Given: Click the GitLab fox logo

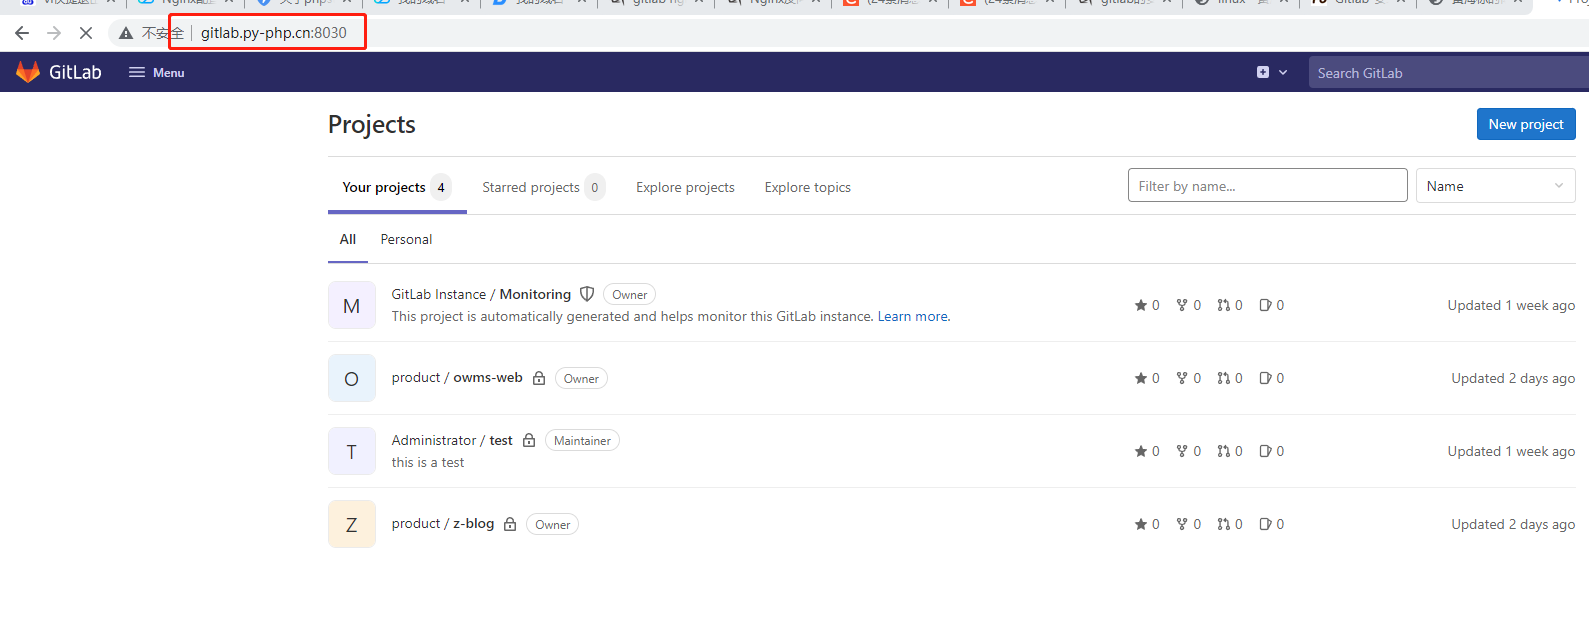Looking at the screenshot, I should 28,72.
